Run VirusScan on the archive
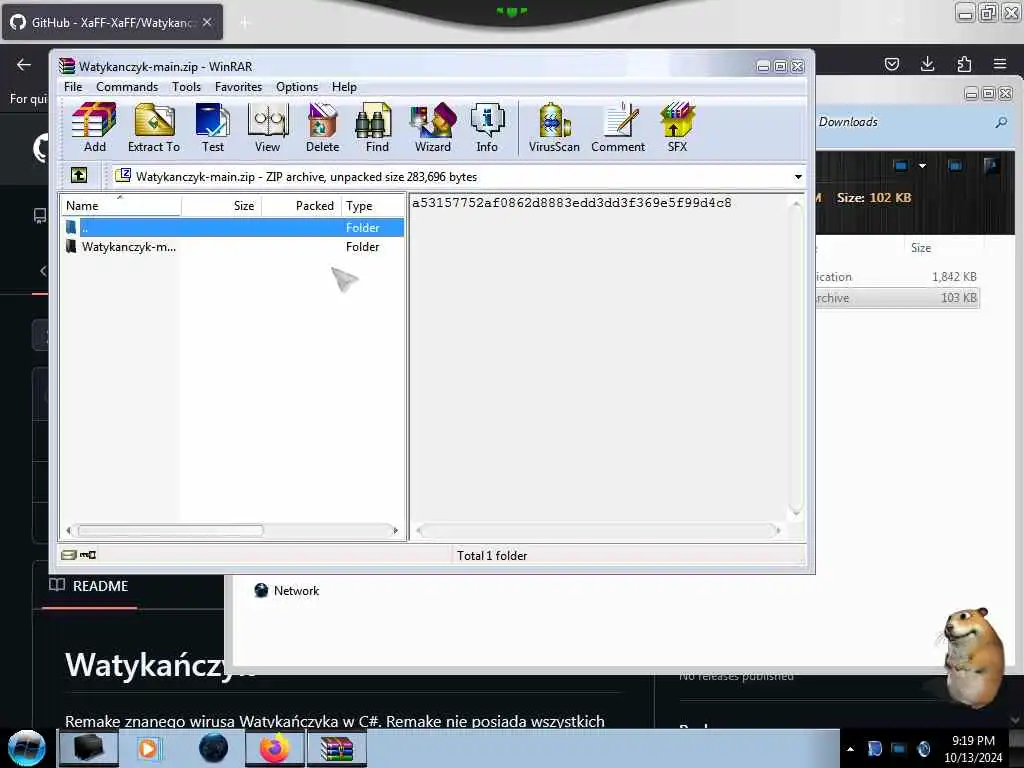This screenshot has height=768, width=1024. coord(554,128)
